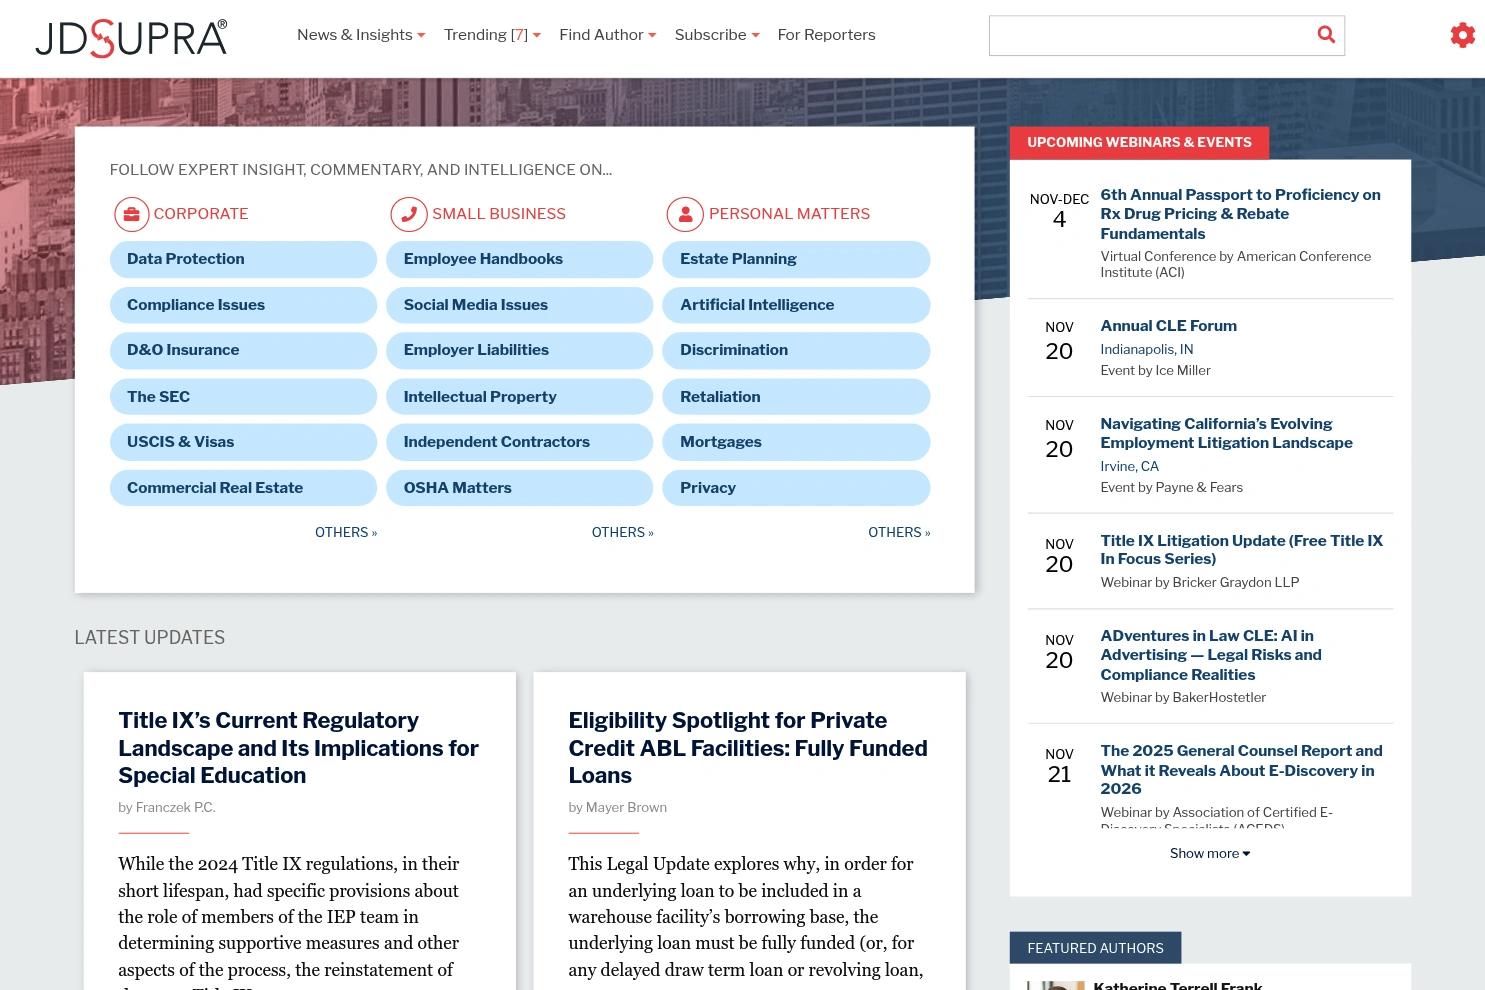Open the News & Insights menu
The height and width of the screenshot is (990, 1485).
click(361, 35)
